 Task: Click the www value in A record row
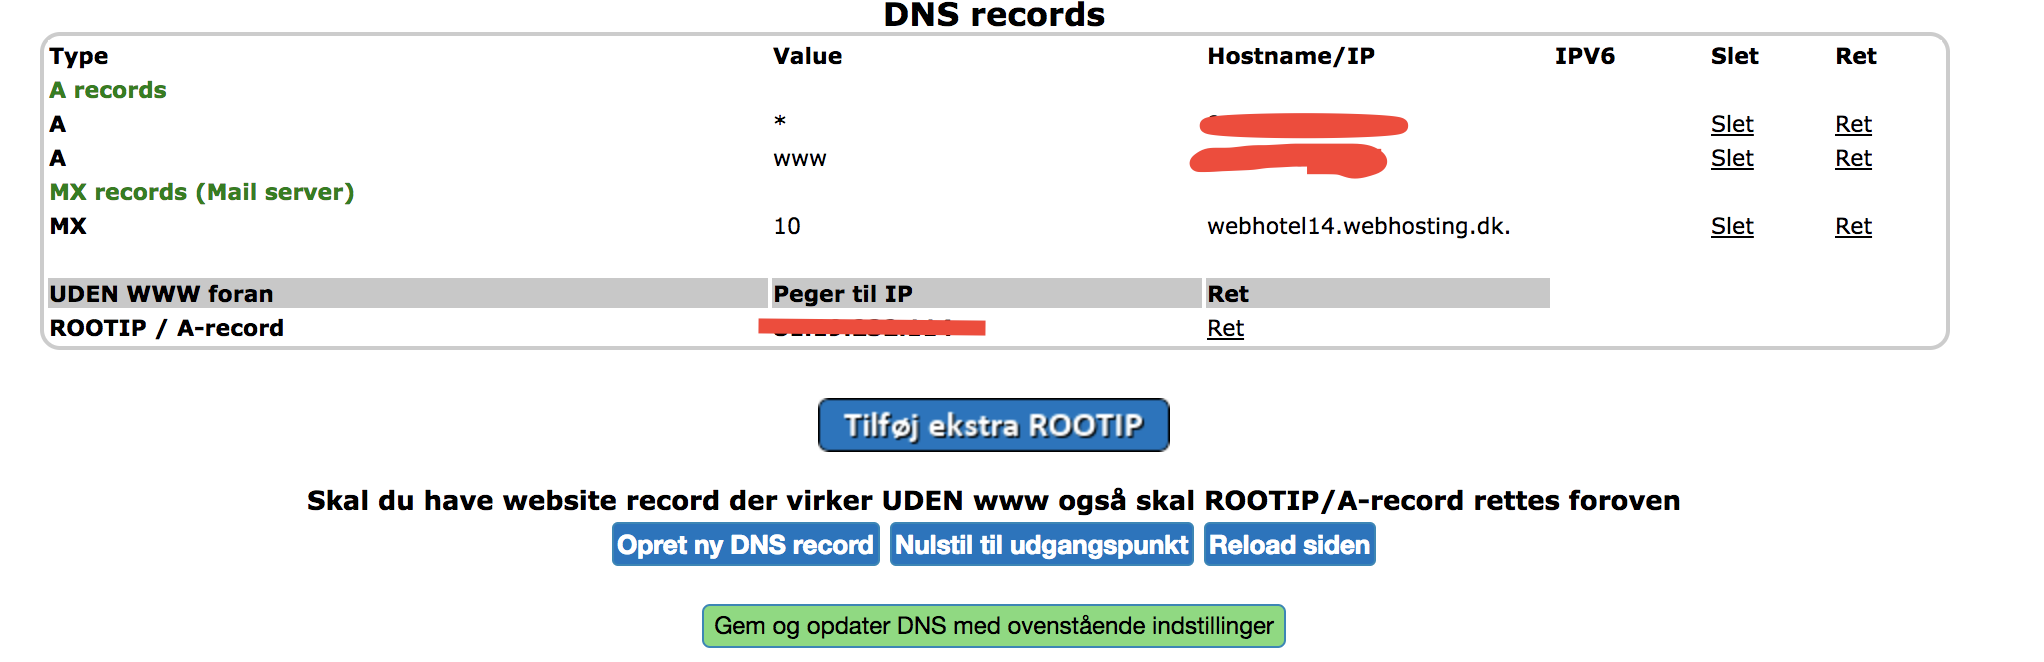click(x=799, y=159)
